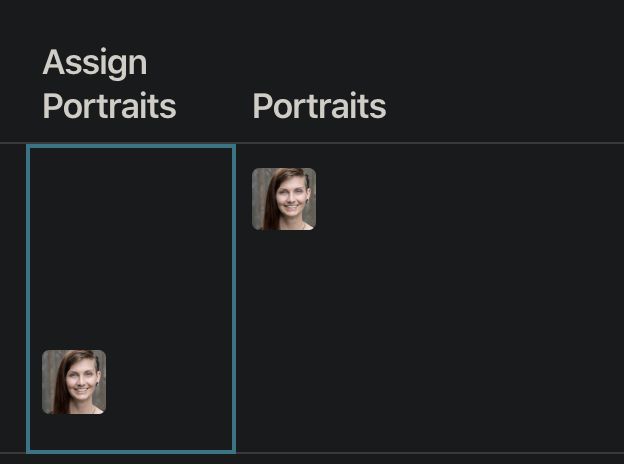Open the smiling woman photo under Portraits
Image resolution: width=624 pixels, height=464 pixels.
(x=284, y=199)
